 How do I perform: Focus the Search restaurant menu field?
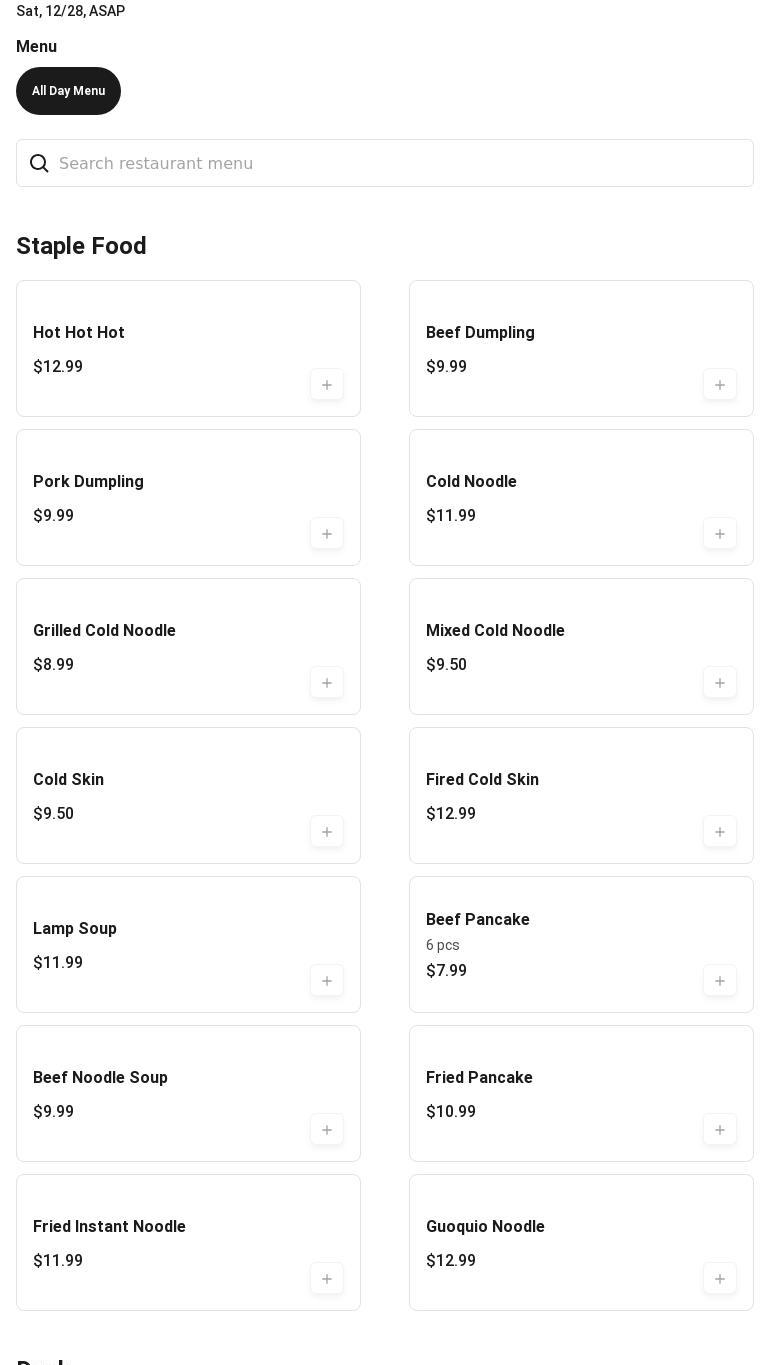coord(400,163)
